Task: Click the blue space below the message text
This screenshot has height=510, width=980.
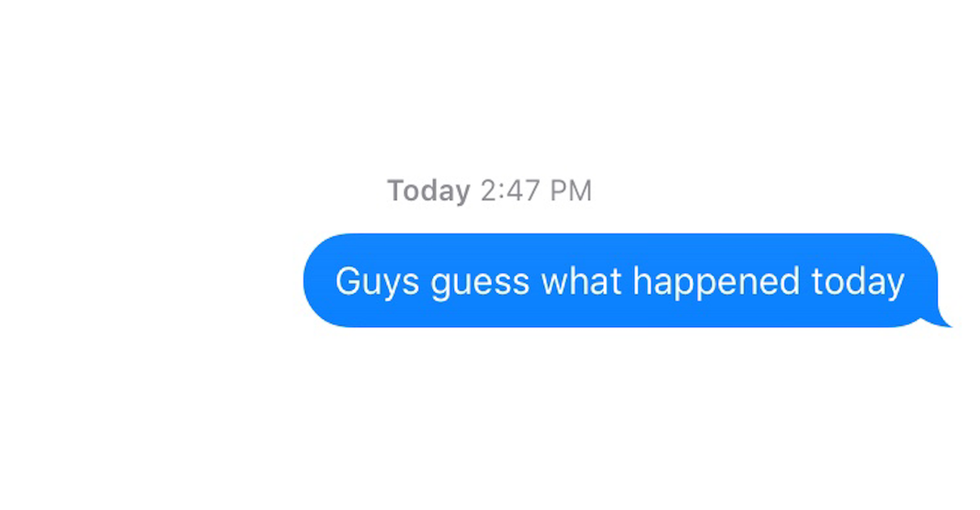Action: tap(620, 315)
